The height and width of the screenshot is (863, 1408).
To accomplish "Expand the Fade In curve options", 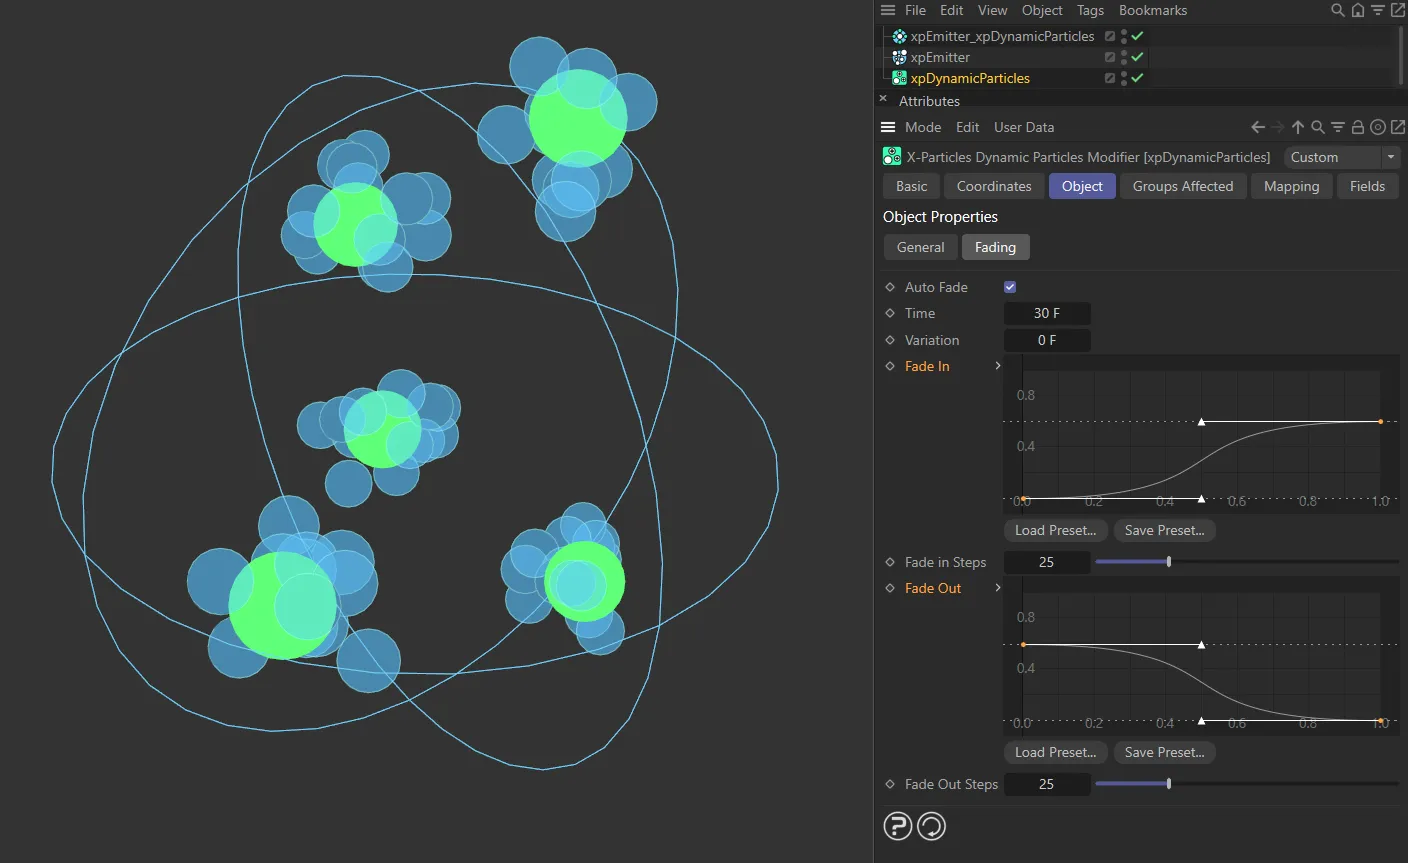I will [x=997, y=366].
